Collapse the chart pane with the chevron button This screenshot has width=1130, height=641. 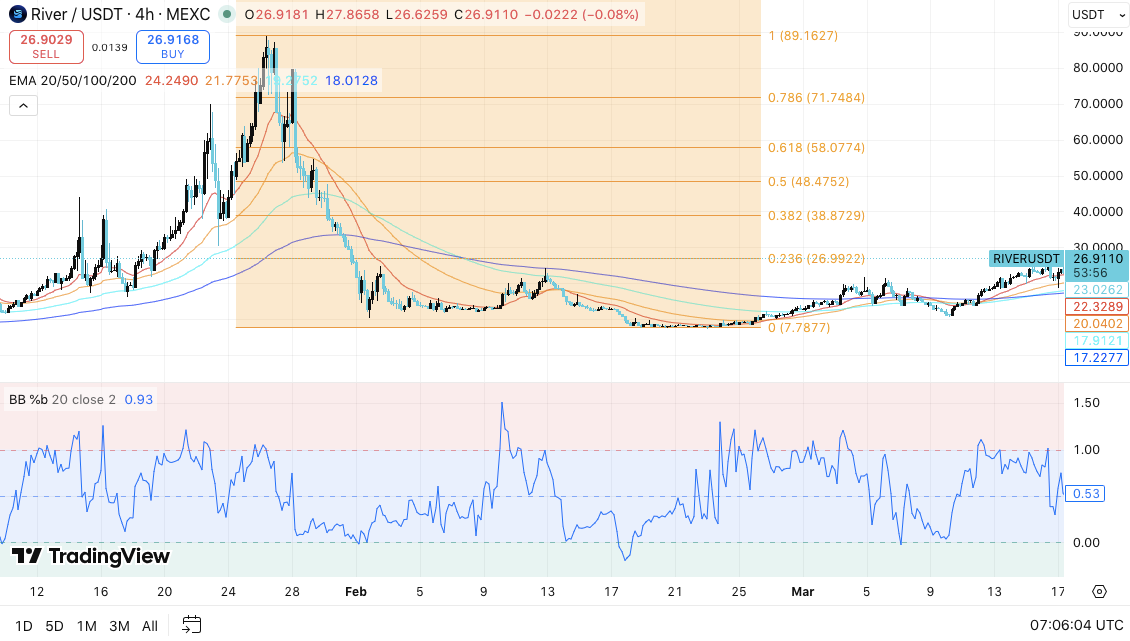point(23,105)
